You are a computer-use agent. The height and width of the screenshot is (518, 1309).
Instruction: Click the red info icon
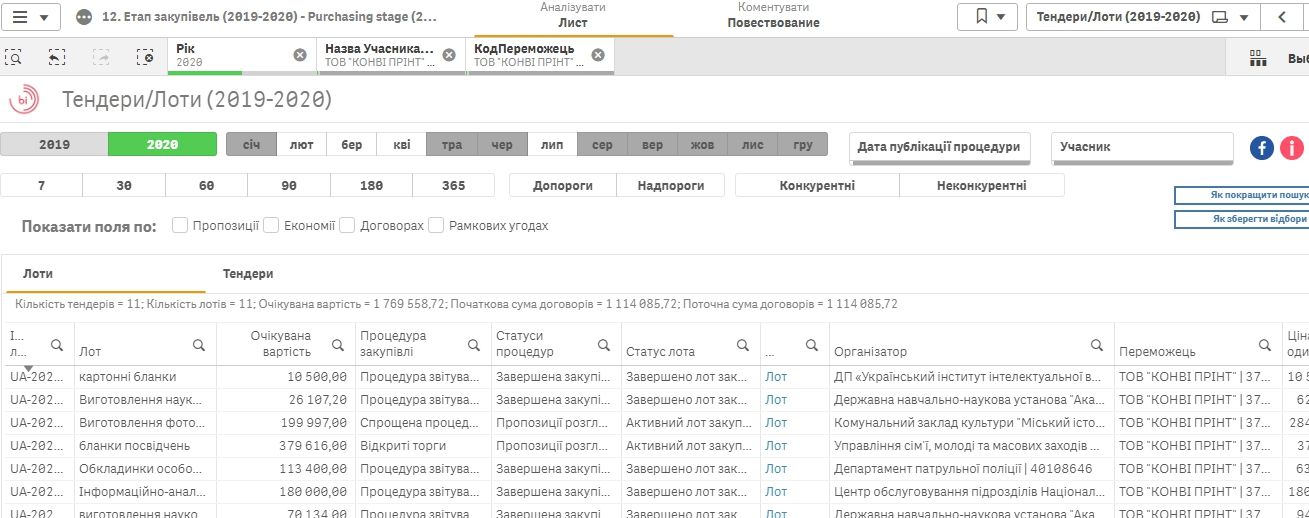point(1291,148)
